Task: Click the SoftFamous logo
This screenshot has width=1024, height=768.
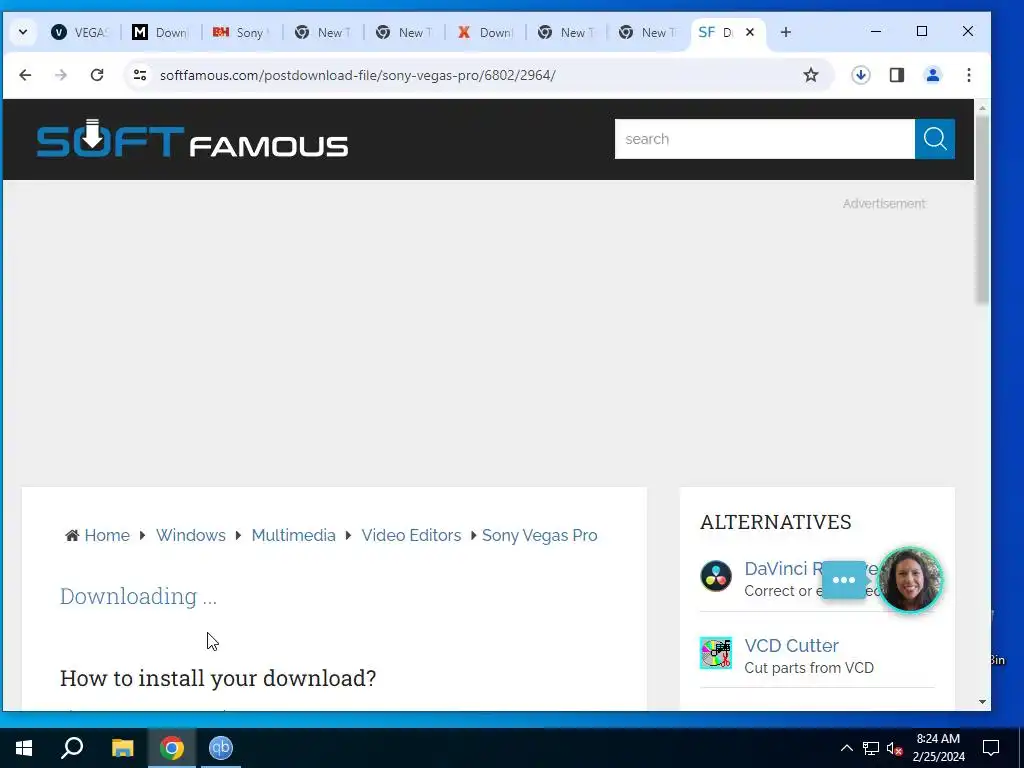Action: point(192,138)
